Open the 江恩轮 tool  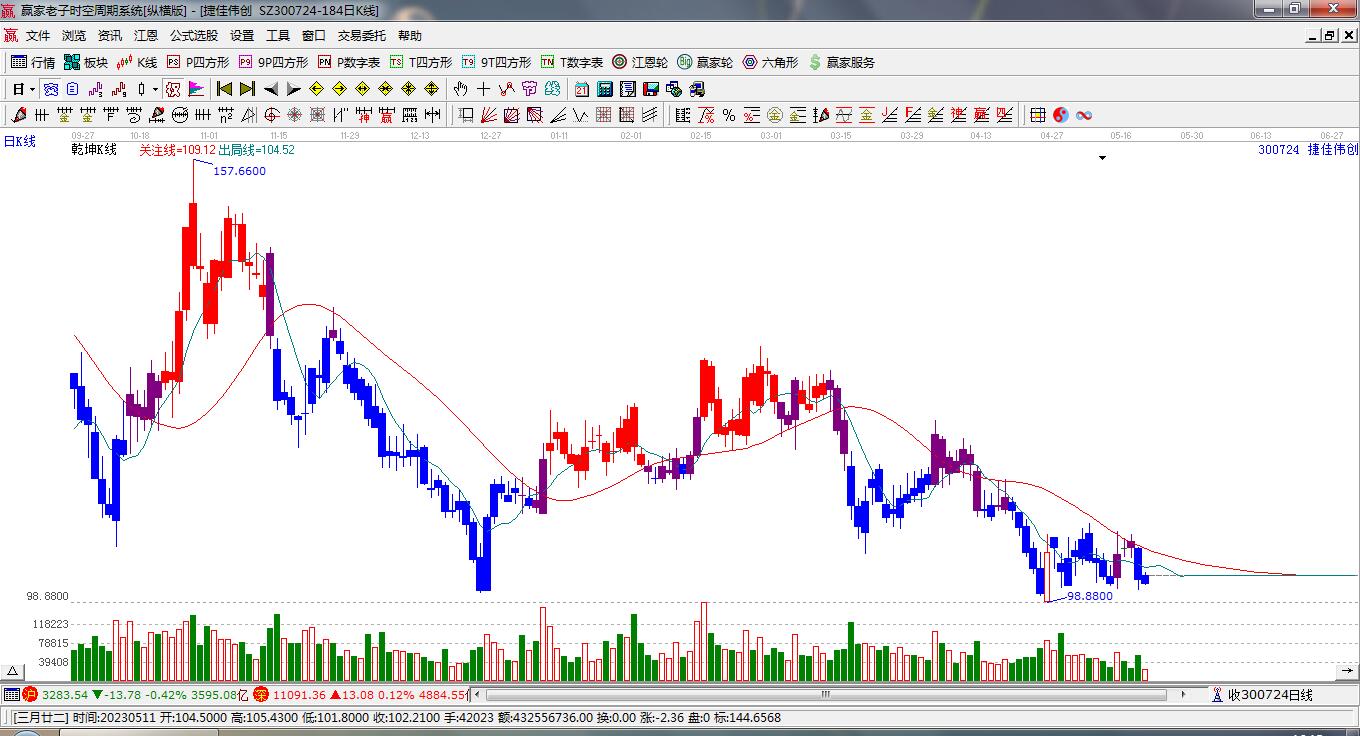[x=641, y=62]
